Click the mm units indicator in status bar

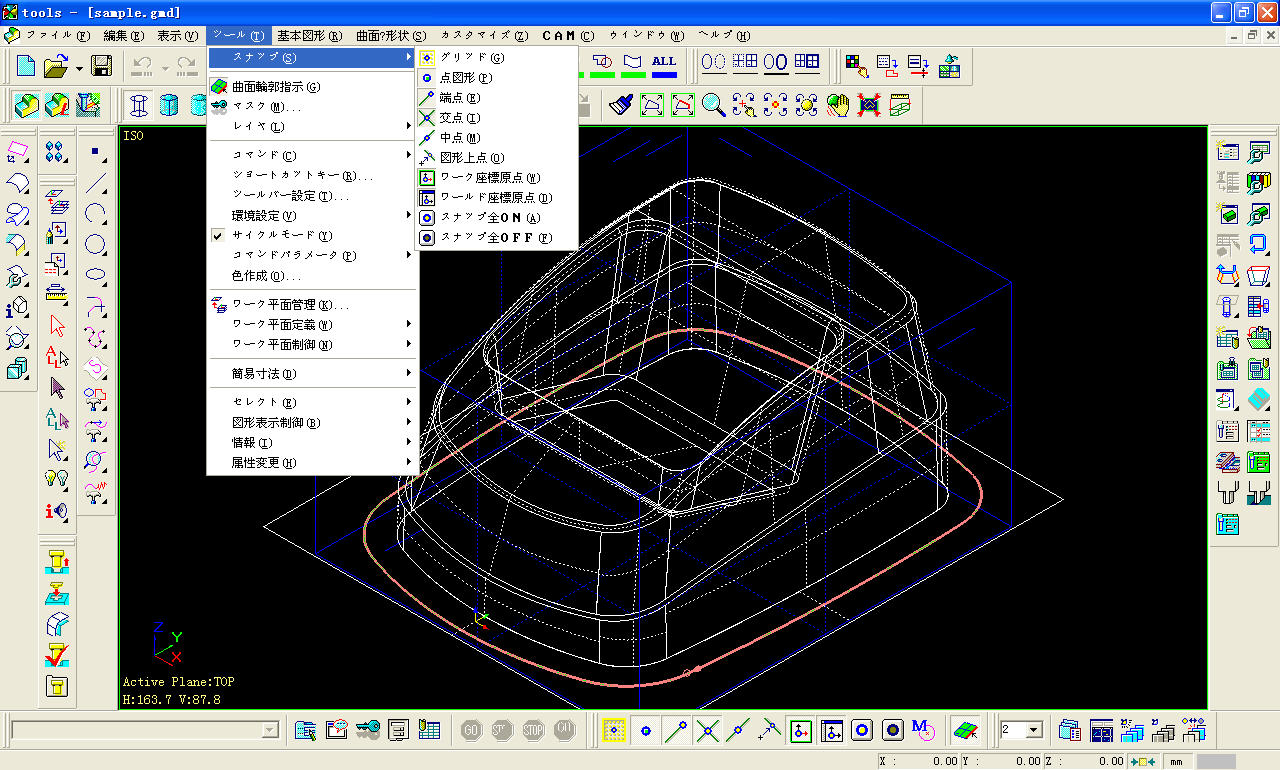click(x=1176, y=762)
